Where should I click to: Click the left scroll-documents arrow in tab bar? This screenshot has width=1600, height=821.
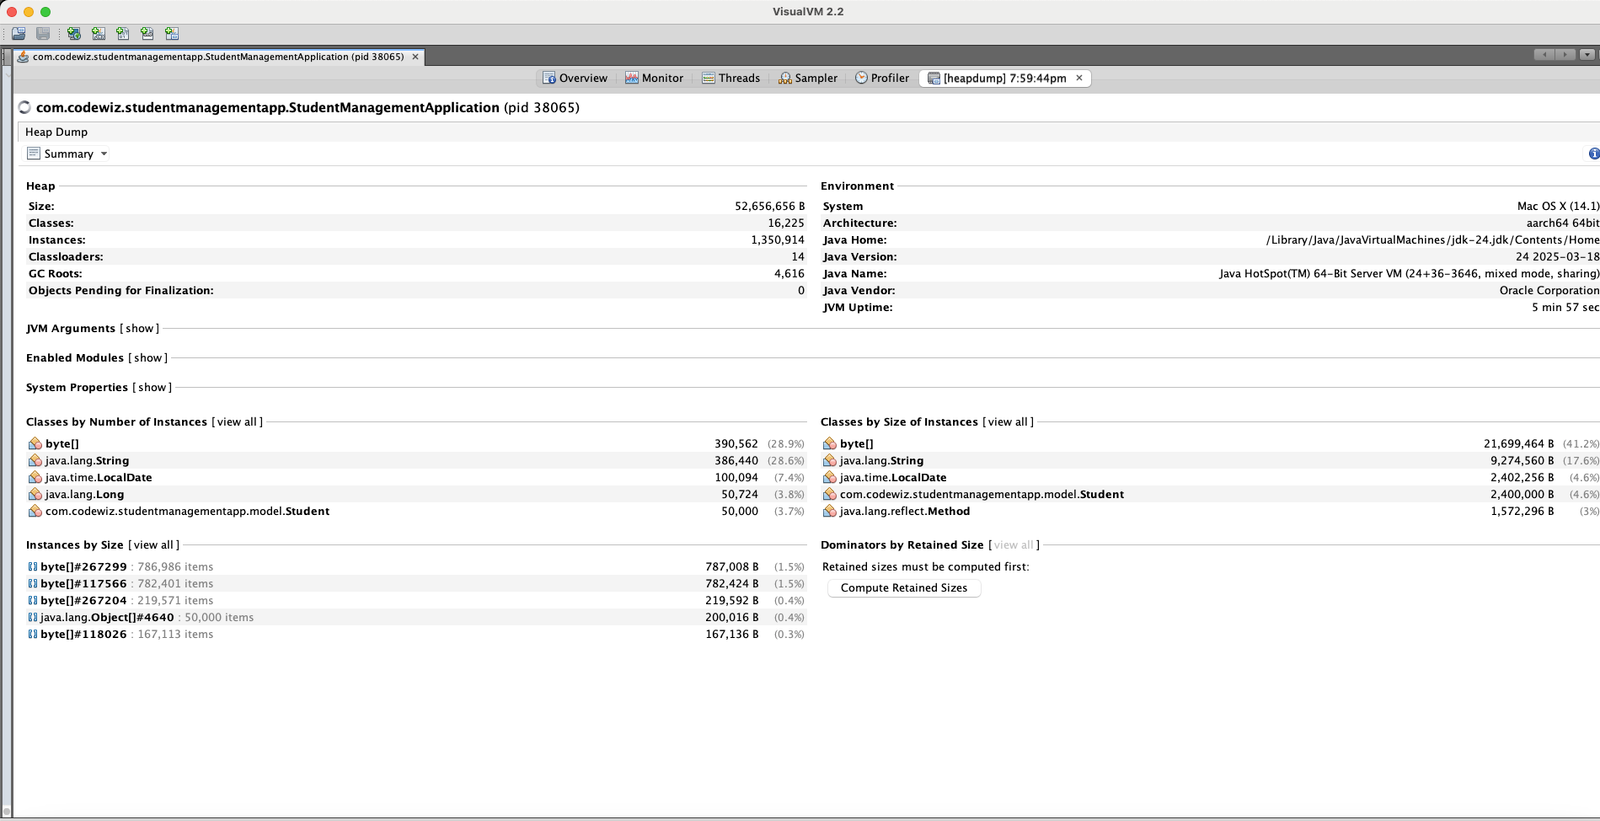1544,55
